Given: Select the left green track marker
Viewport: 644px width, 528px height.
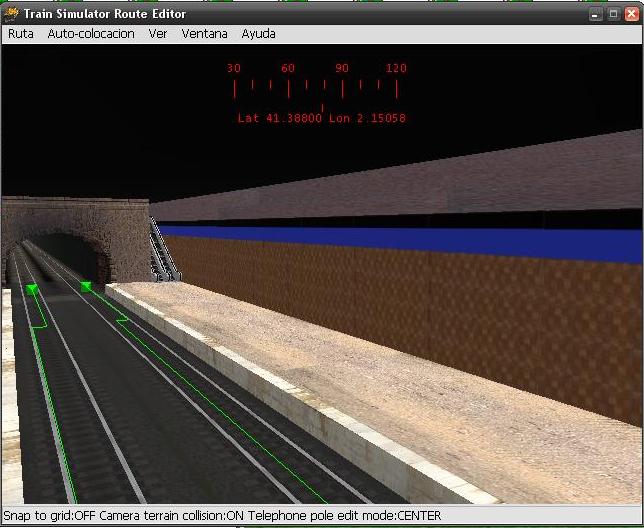Looking at the screenshot, I should 32,289.
